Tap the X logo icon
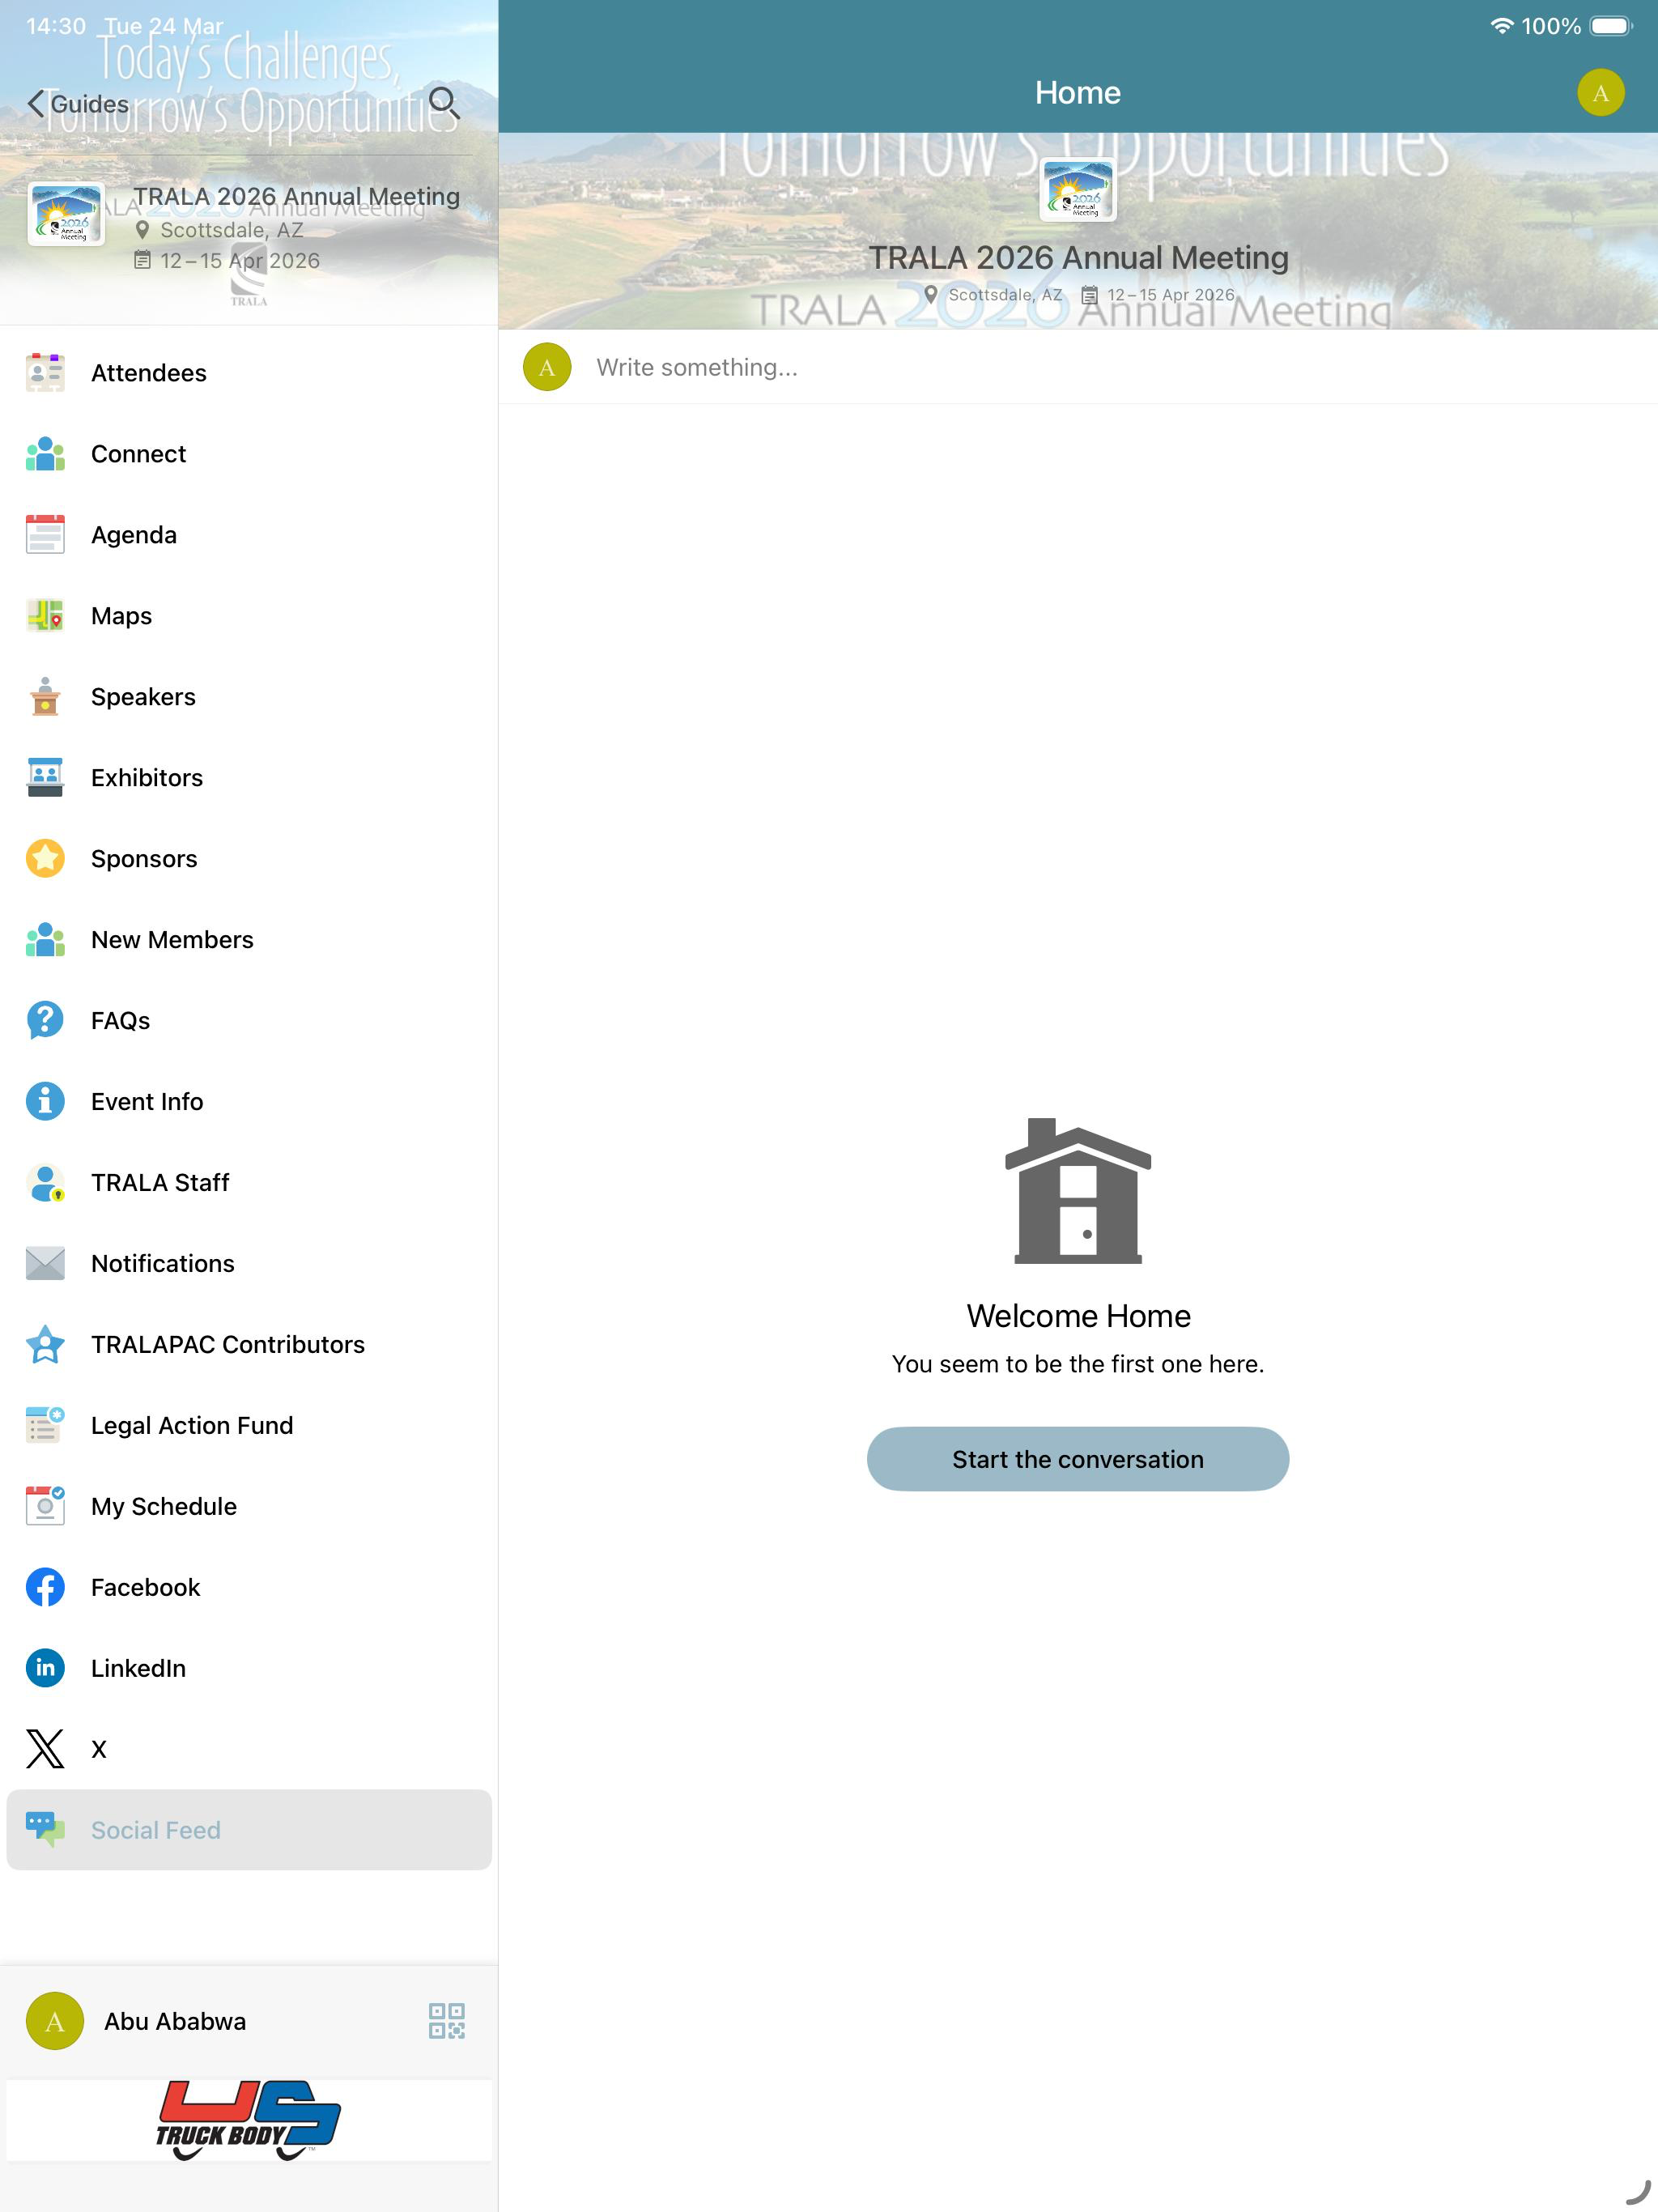This screenshot has width=1658, height=2212. click(x=45, y=1750)
